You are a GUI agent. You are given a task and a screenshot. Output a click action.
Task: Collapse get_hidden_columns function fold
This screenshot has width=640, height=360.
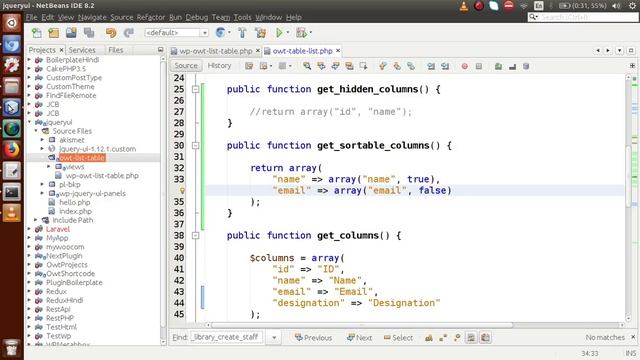196,89
